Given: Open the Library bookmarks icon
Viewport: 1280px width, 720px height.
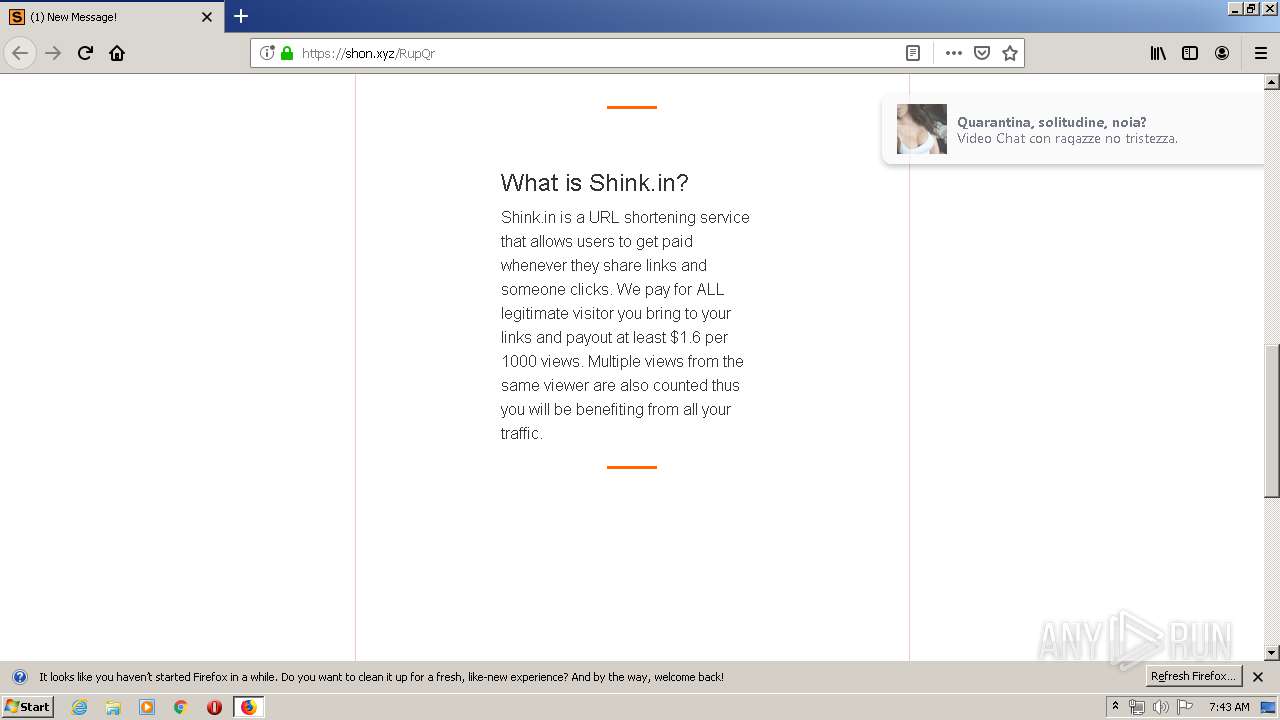Looking at the screenshot, I should (1158, 53).
